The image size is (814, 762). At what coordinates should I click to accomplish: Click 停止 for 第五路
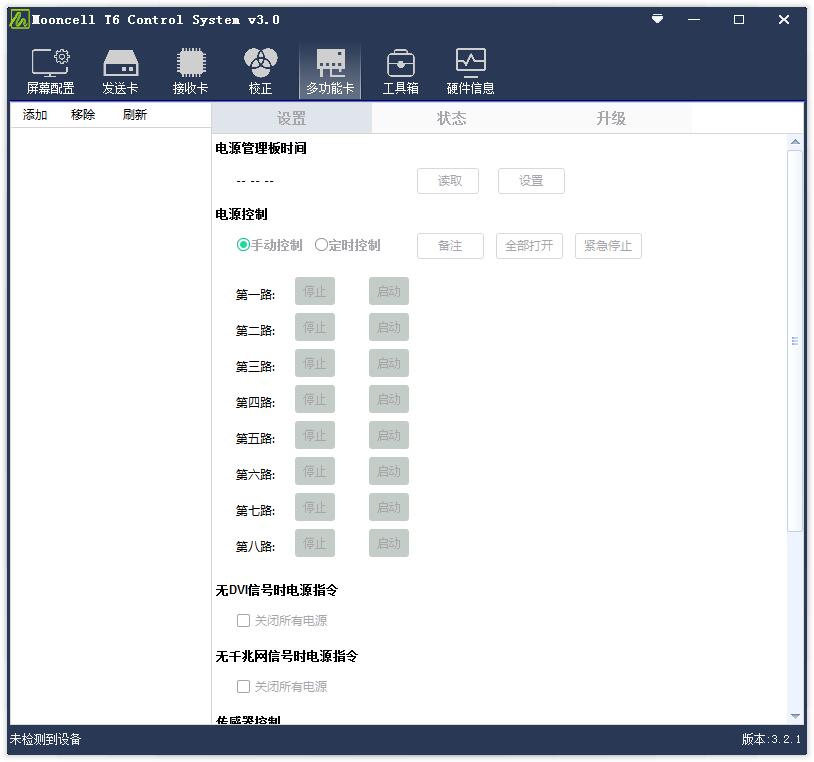[x=315, y=435]
